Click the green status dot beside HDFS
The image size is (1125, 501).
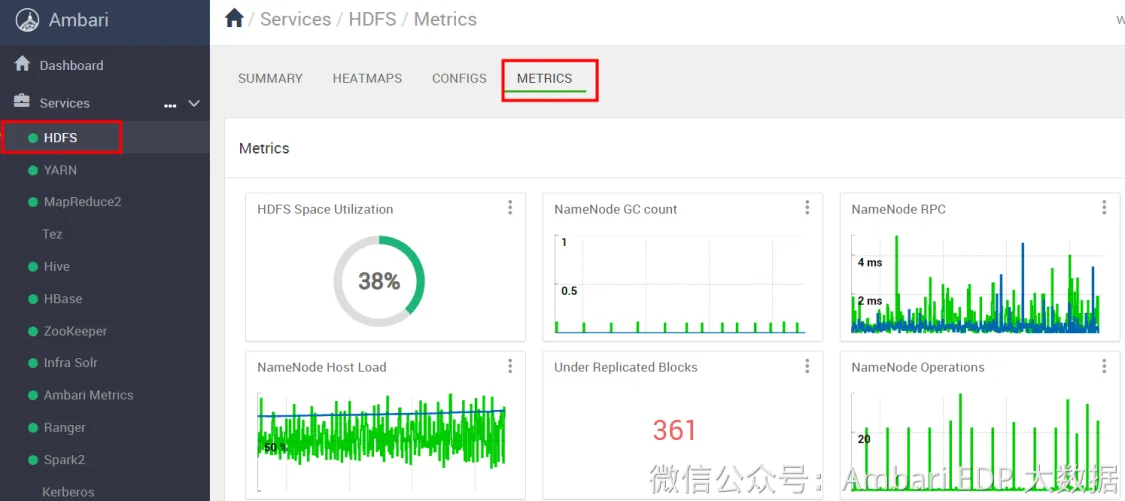click(32, 138)
